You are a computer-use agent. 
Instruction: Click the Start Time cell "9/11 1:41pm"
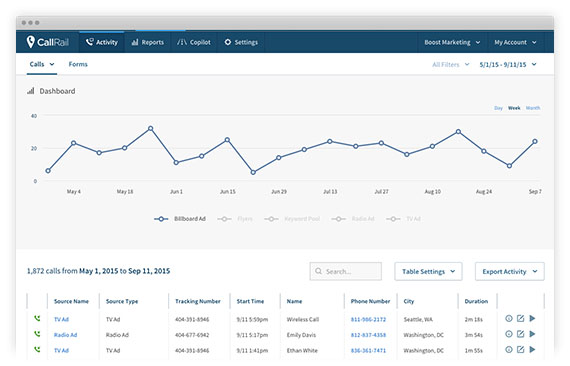click(252, 351)
